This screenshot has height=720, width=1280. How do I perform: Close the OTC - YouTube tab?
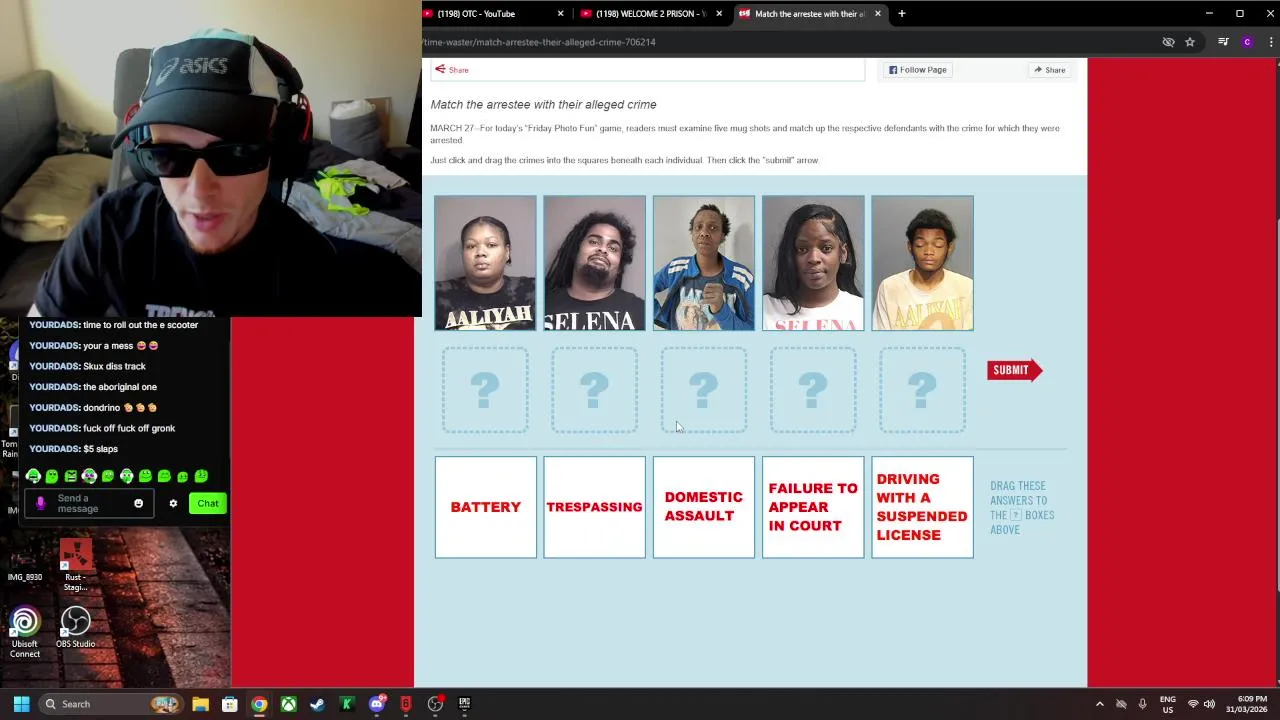pos(560,14)
